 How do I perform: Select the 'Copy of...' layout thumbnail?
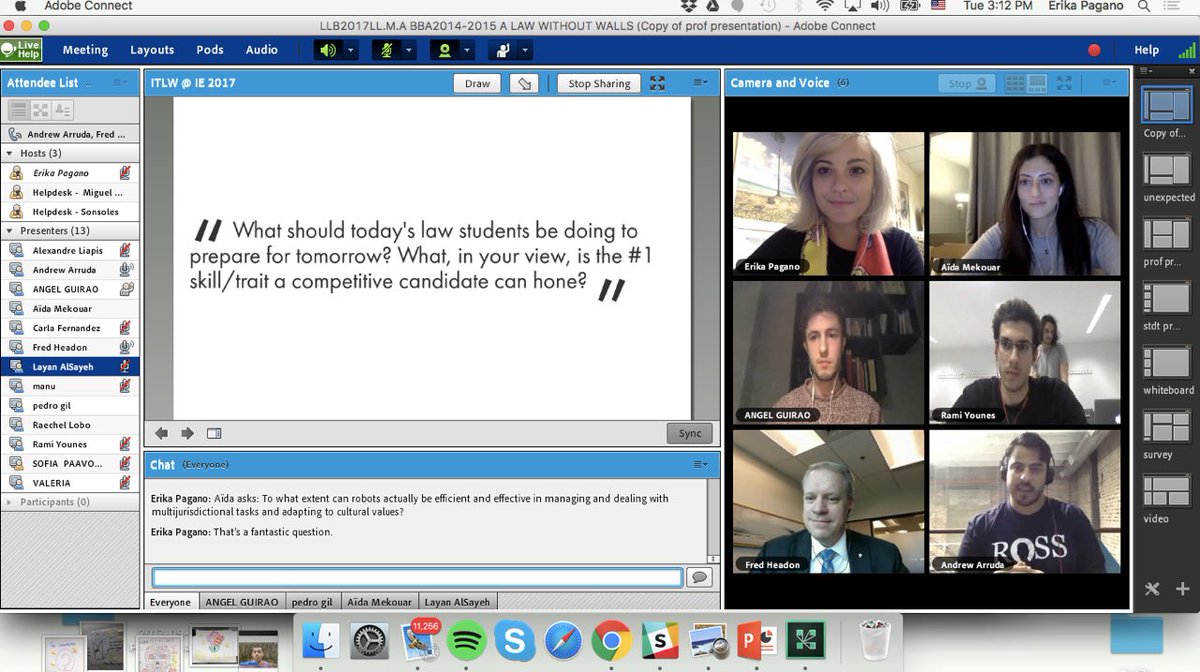(x=1165, y=106)
